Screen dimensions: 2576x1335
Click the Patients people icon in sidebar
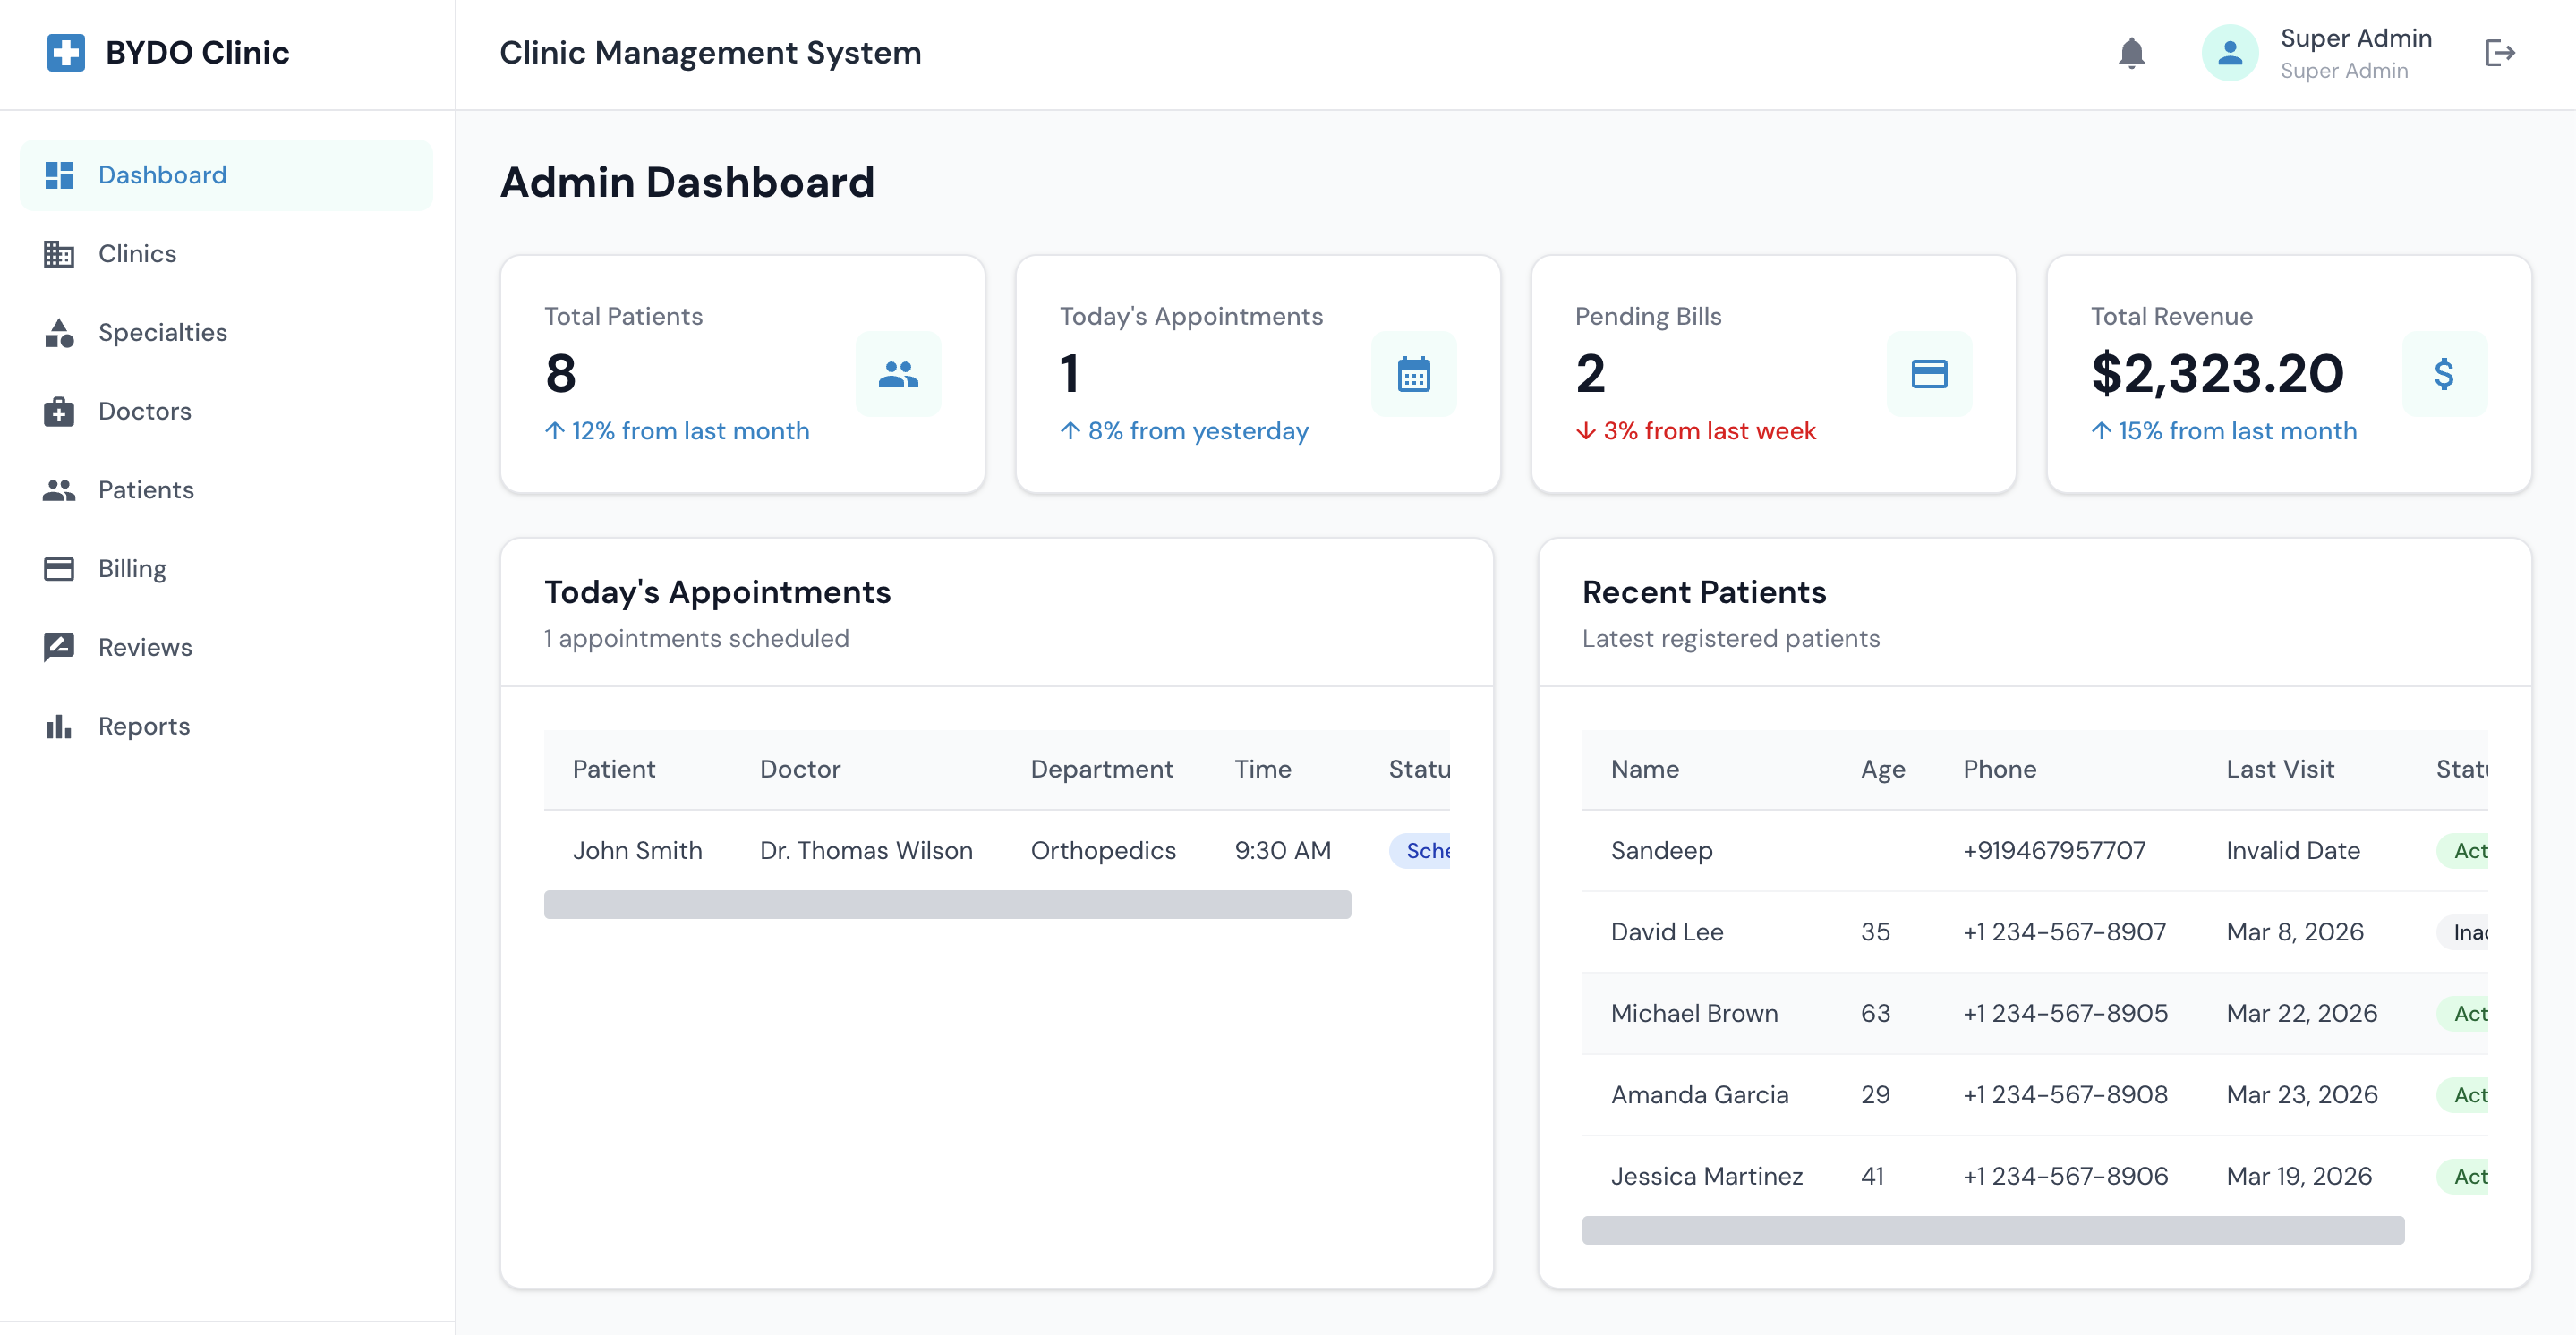(x=59, y=490)
